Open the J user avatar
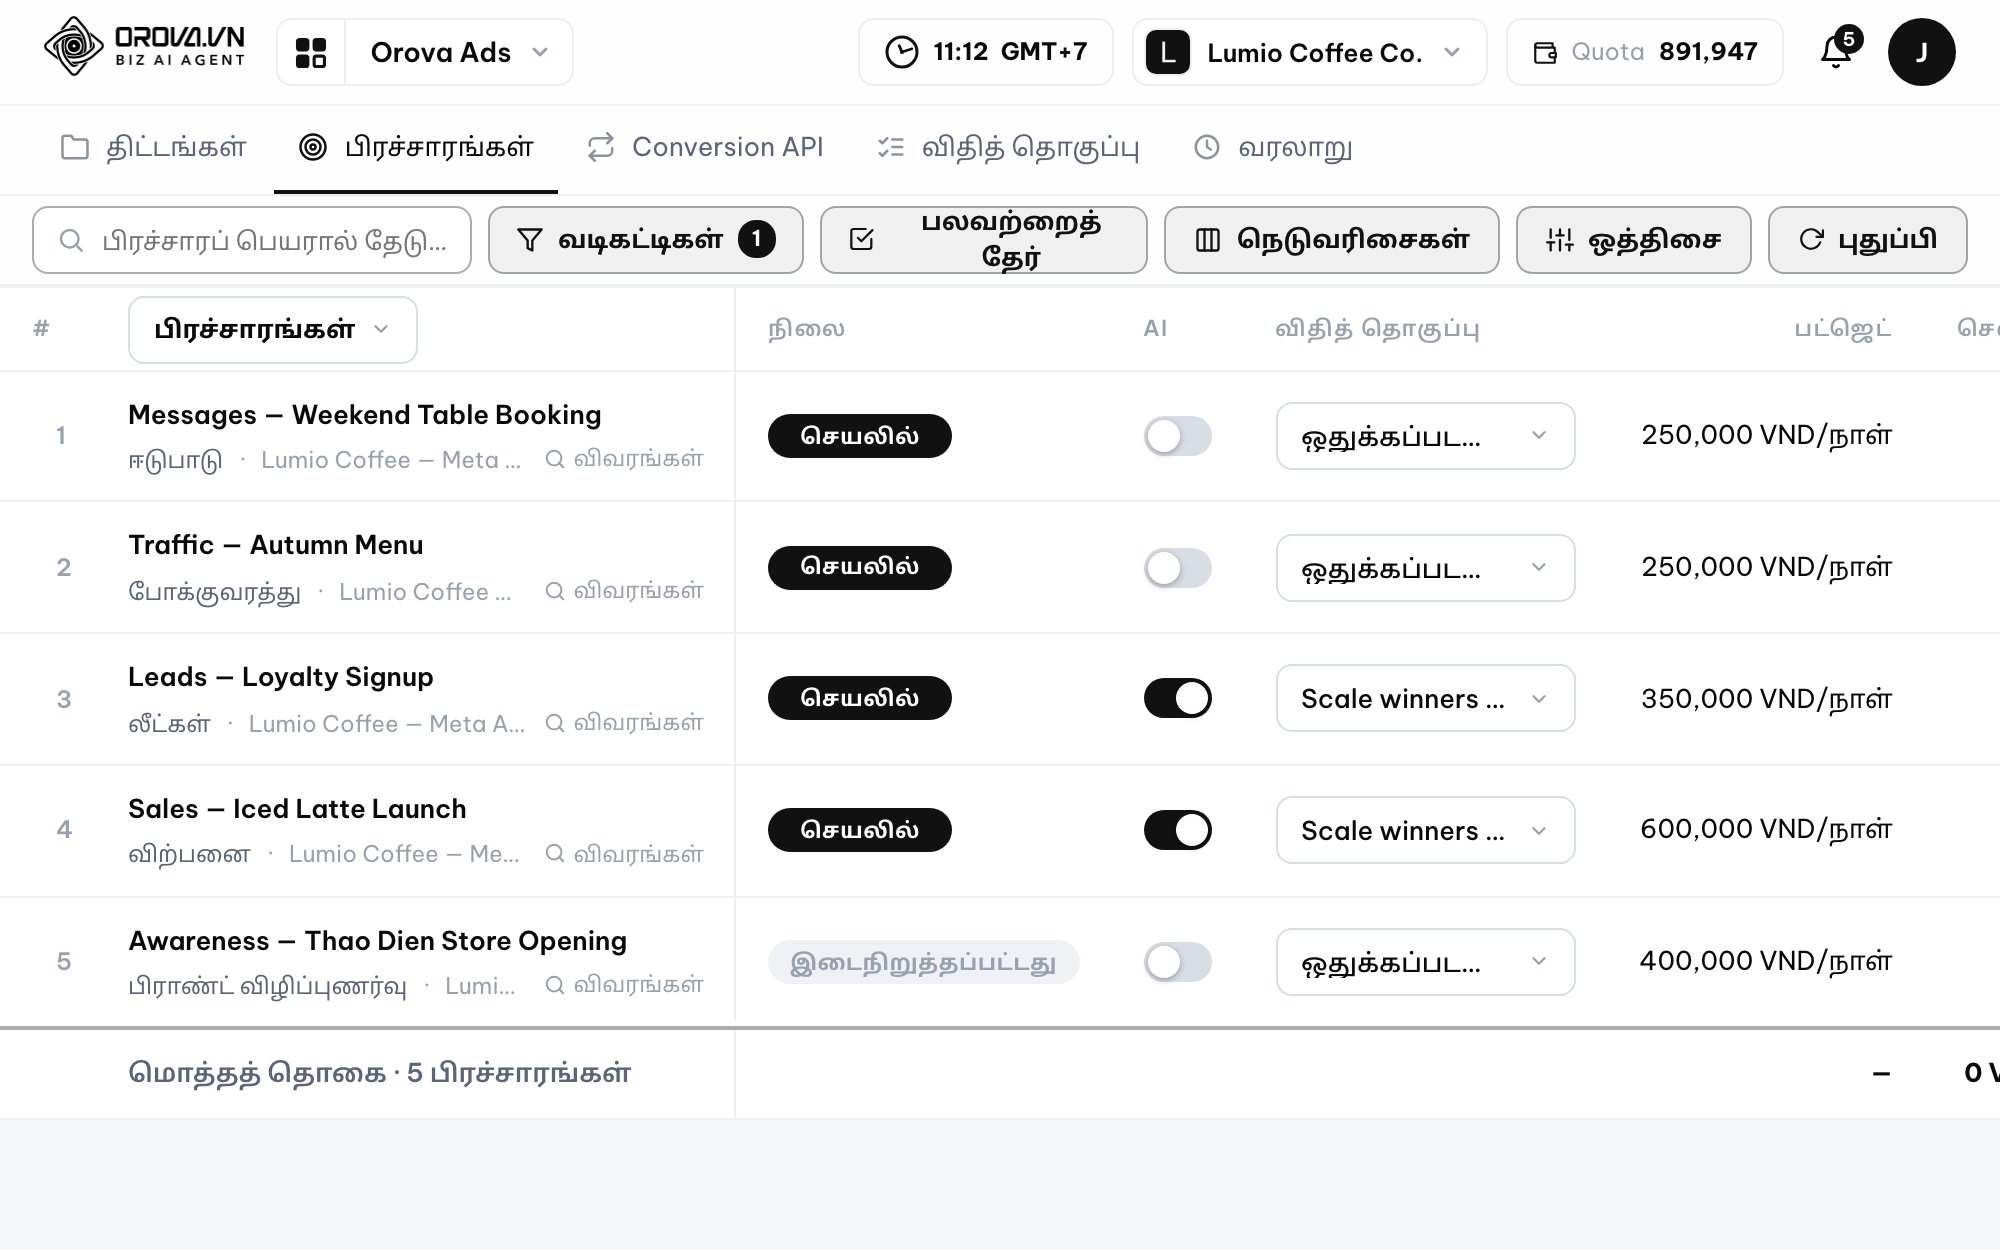The height and width of the screenshot is (1250, 2000). pos(1921,52)
